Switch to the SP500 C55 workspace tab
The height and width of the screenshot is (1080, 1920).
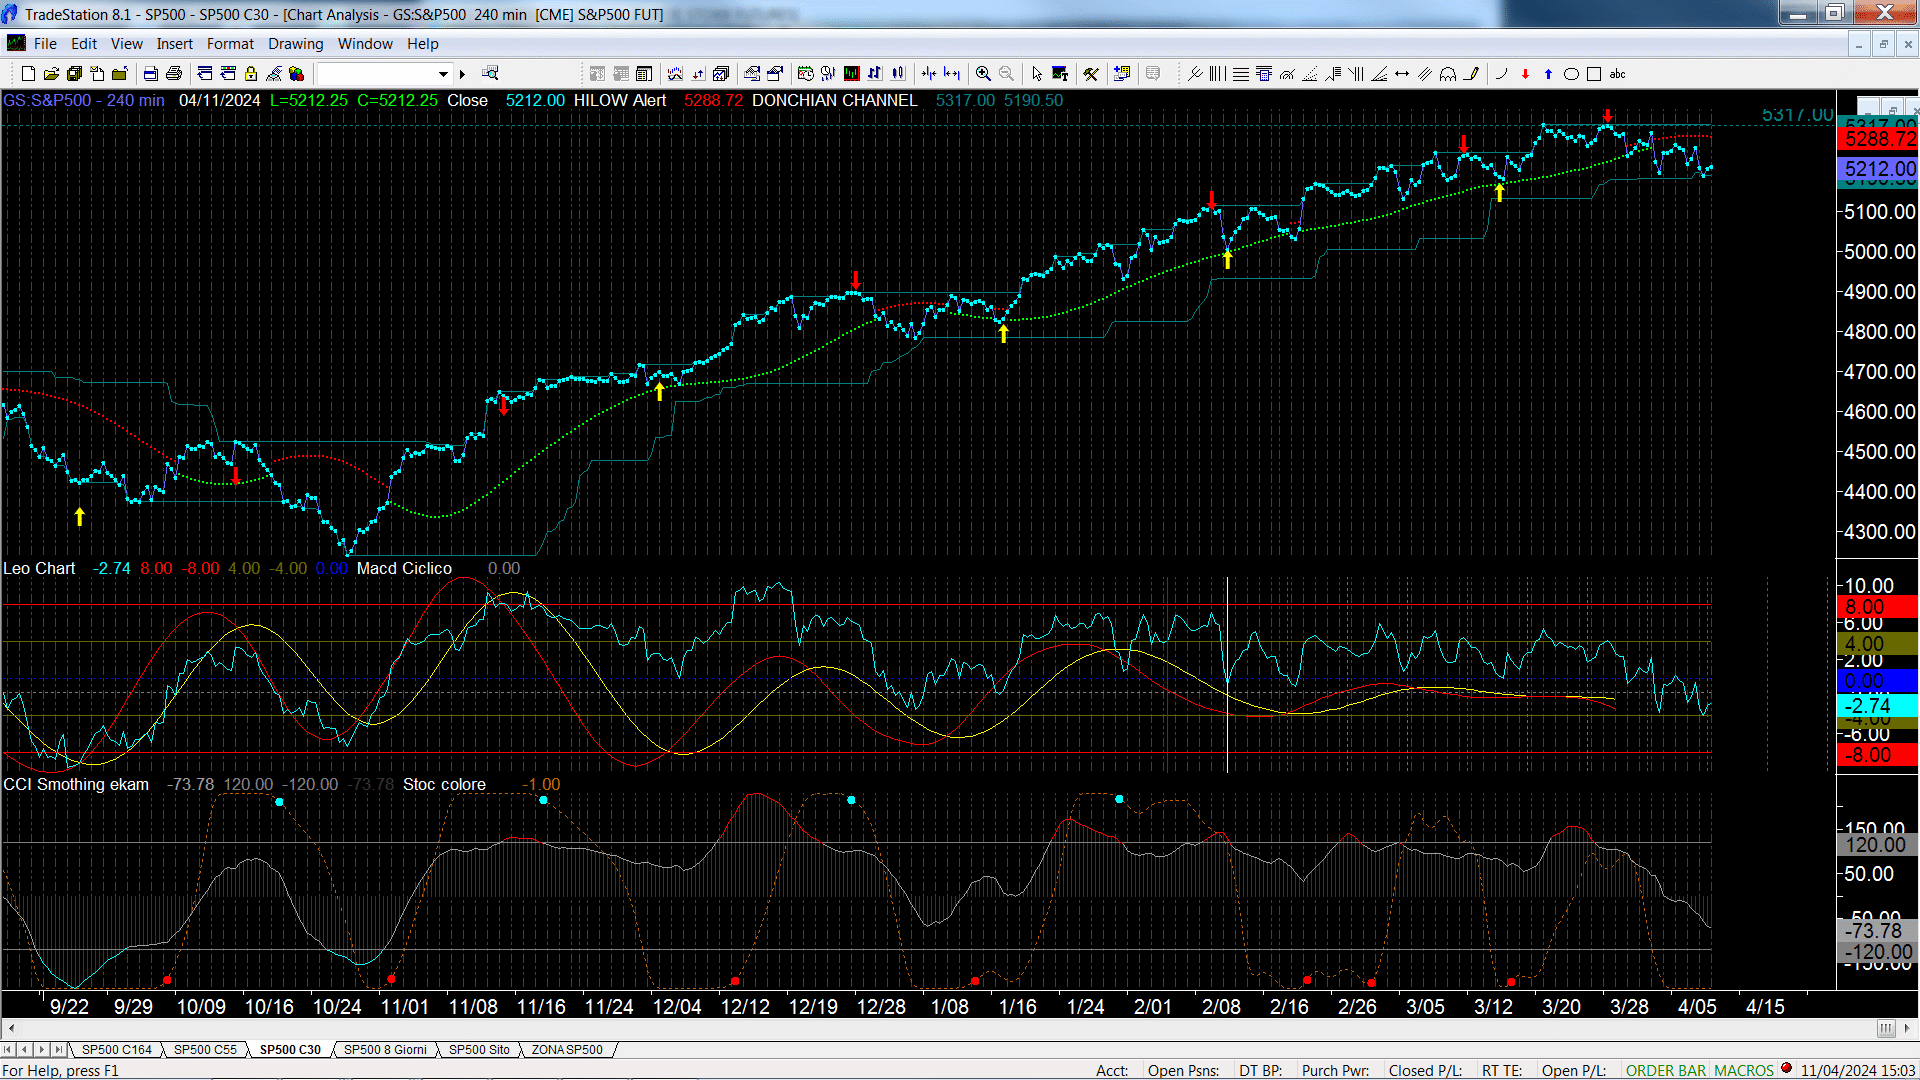[205, 1049]
